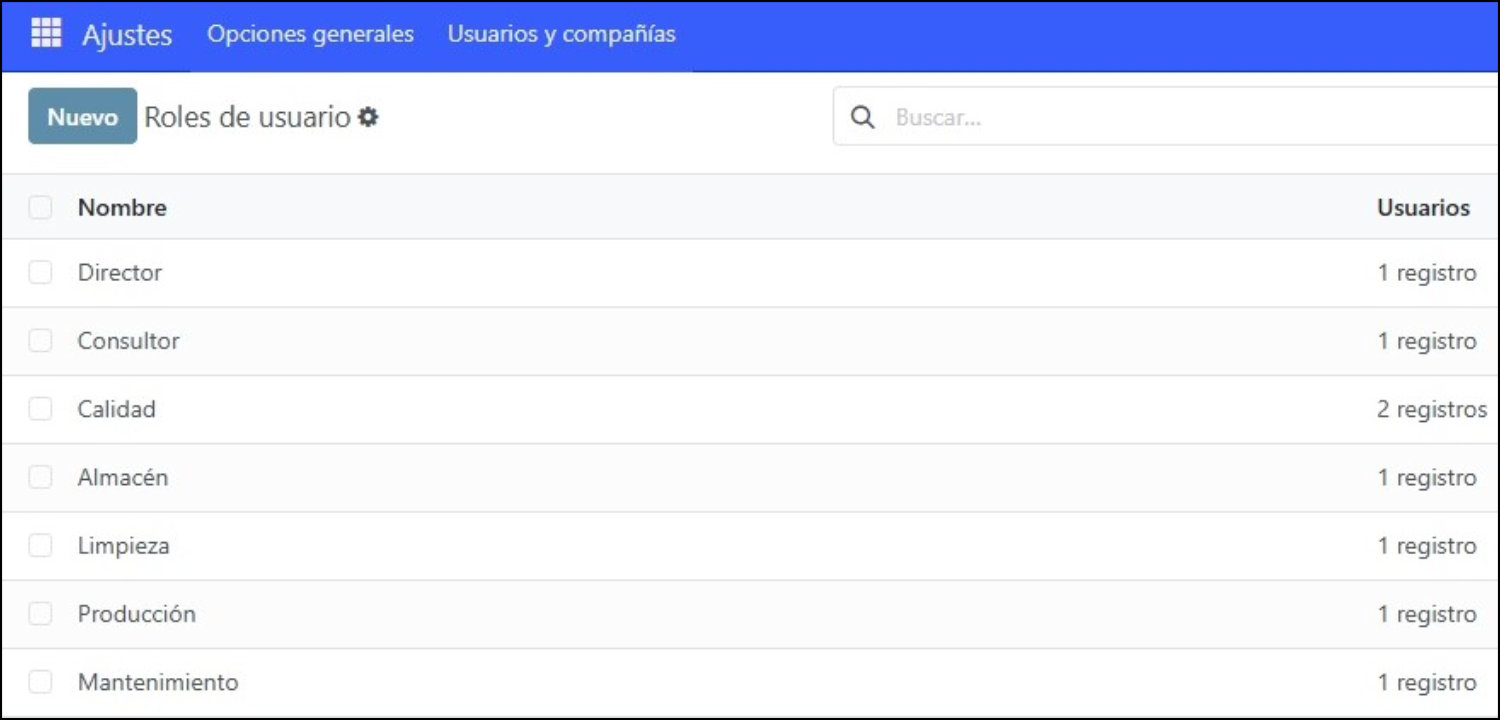This screenshot has height=720, width=1500.
Task: Click the Nuevo button
Action: (x=82, y=116)
